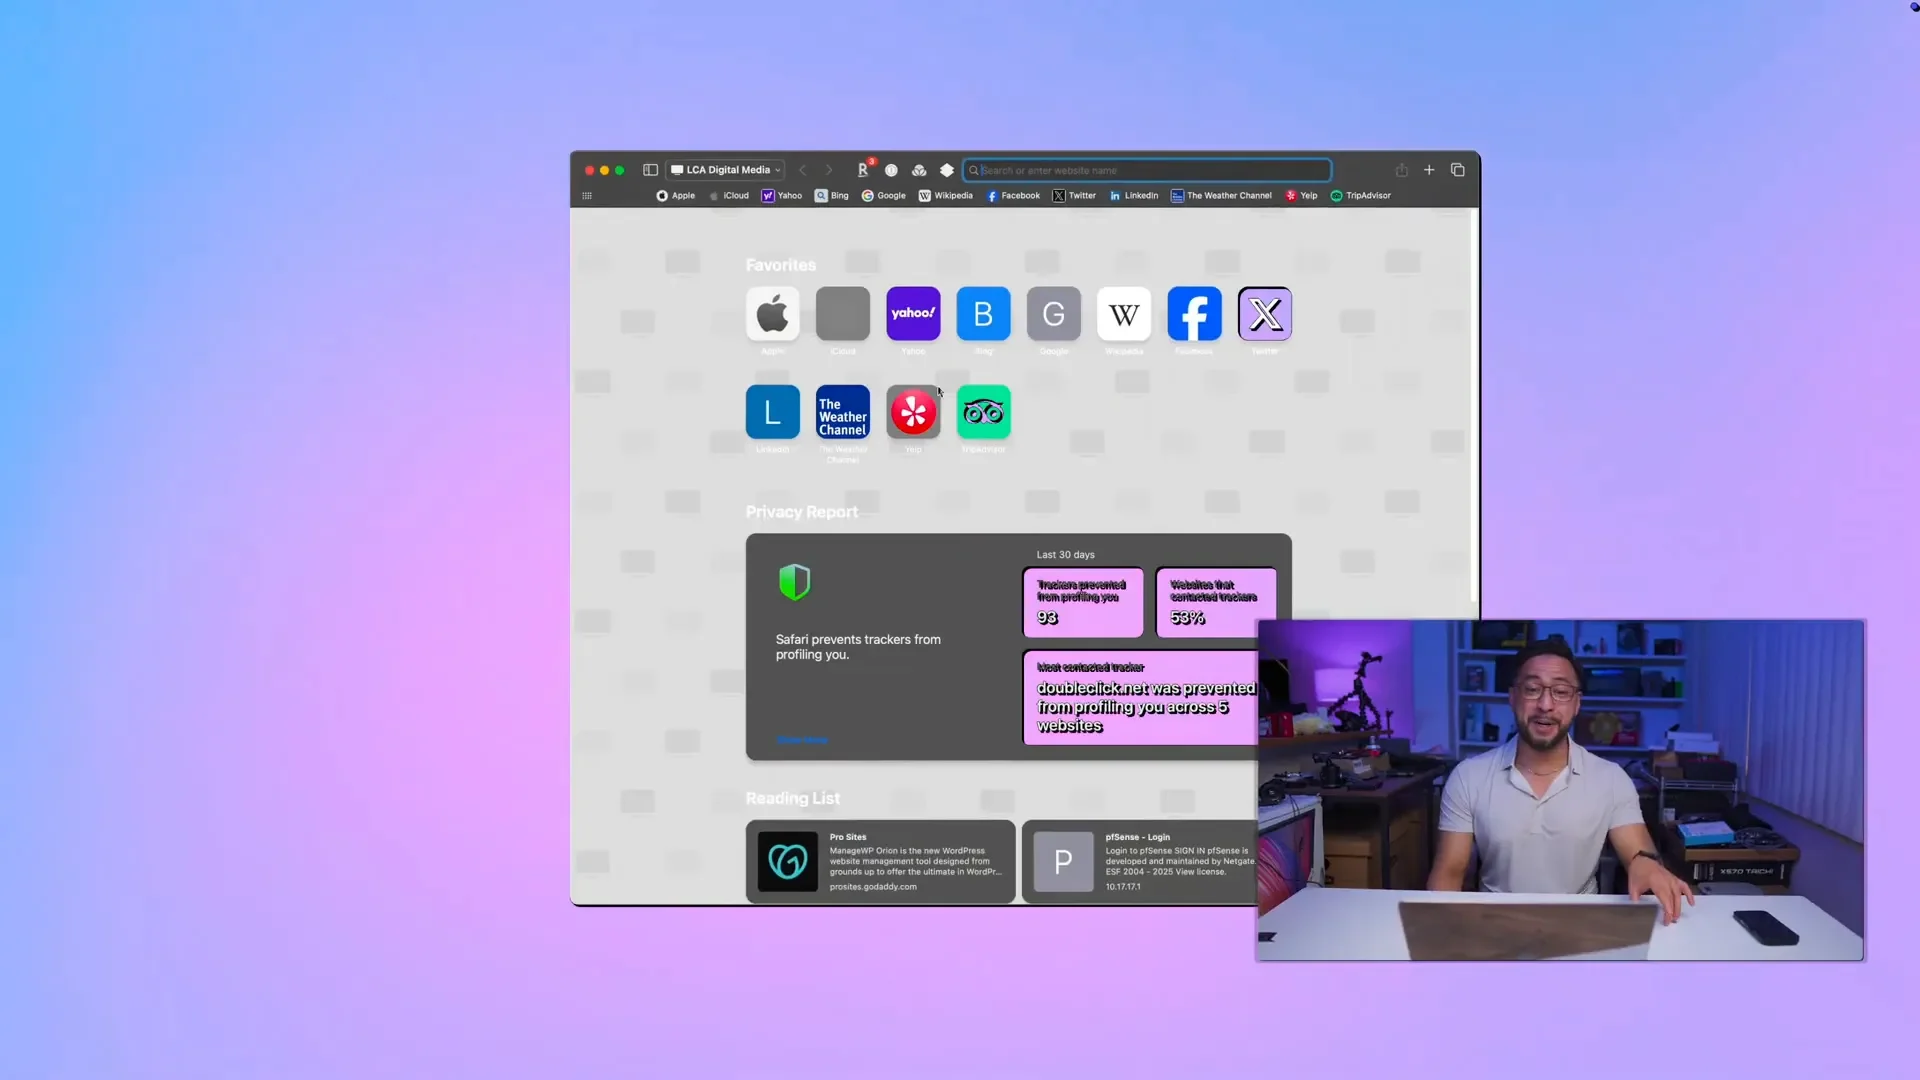Open the Wikipedia W favorite tile

(1124, 314)
